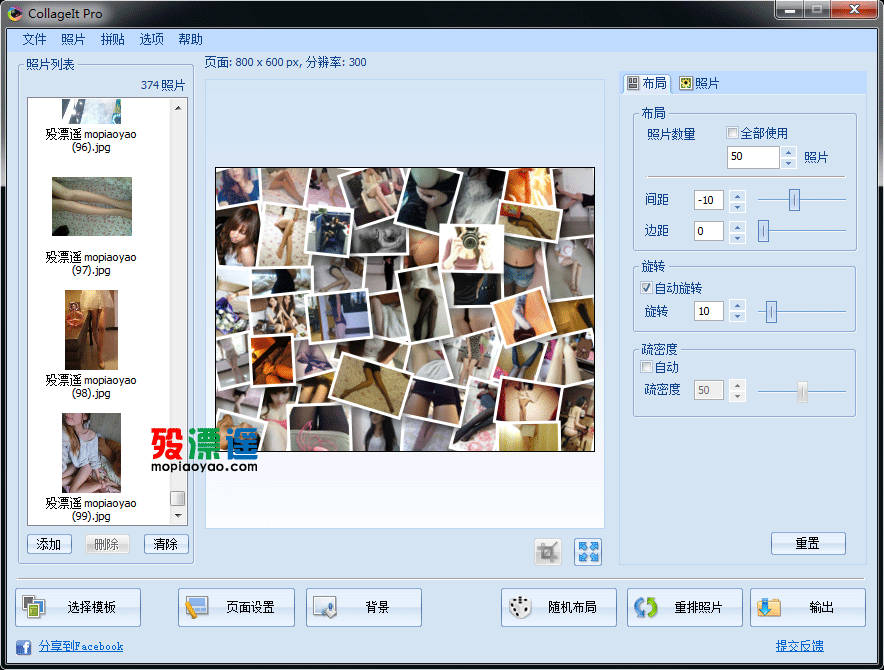The width and height of the screenshot is (884, 670).
Task: Click the 重置 button
Action: click(807, 544)
